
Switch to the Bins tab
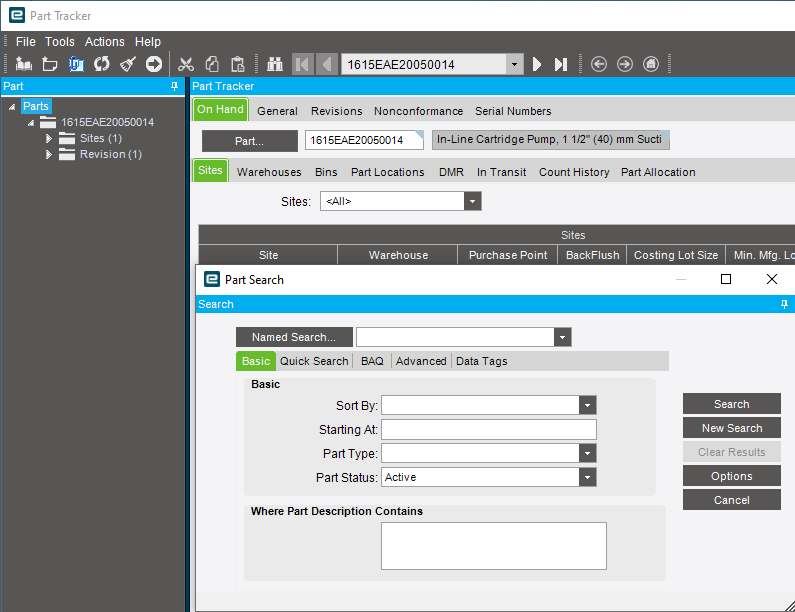click(x=326, y=172)
